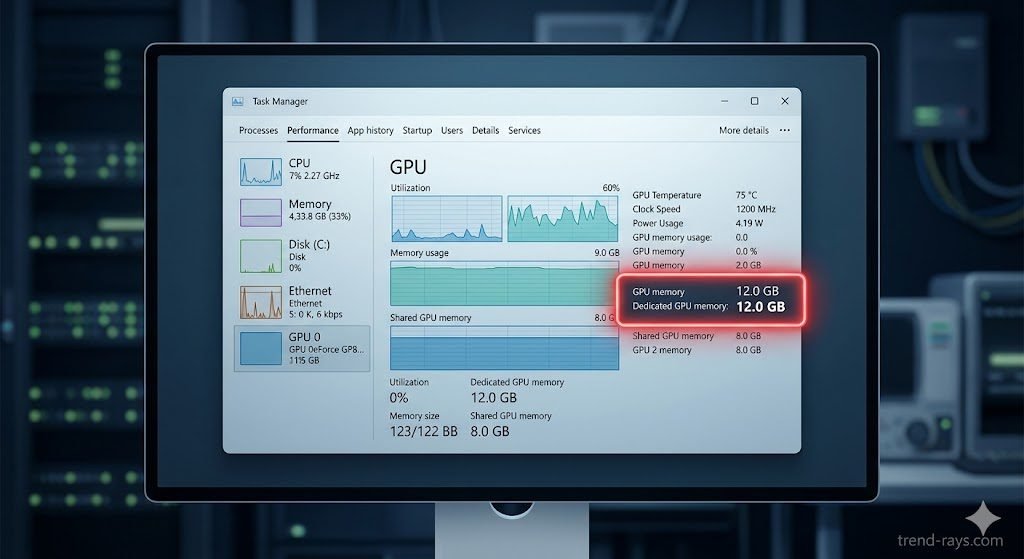This screenshot has height=559, width=1024.
Task: Click the More details link
Action: [x=744, y=131]
